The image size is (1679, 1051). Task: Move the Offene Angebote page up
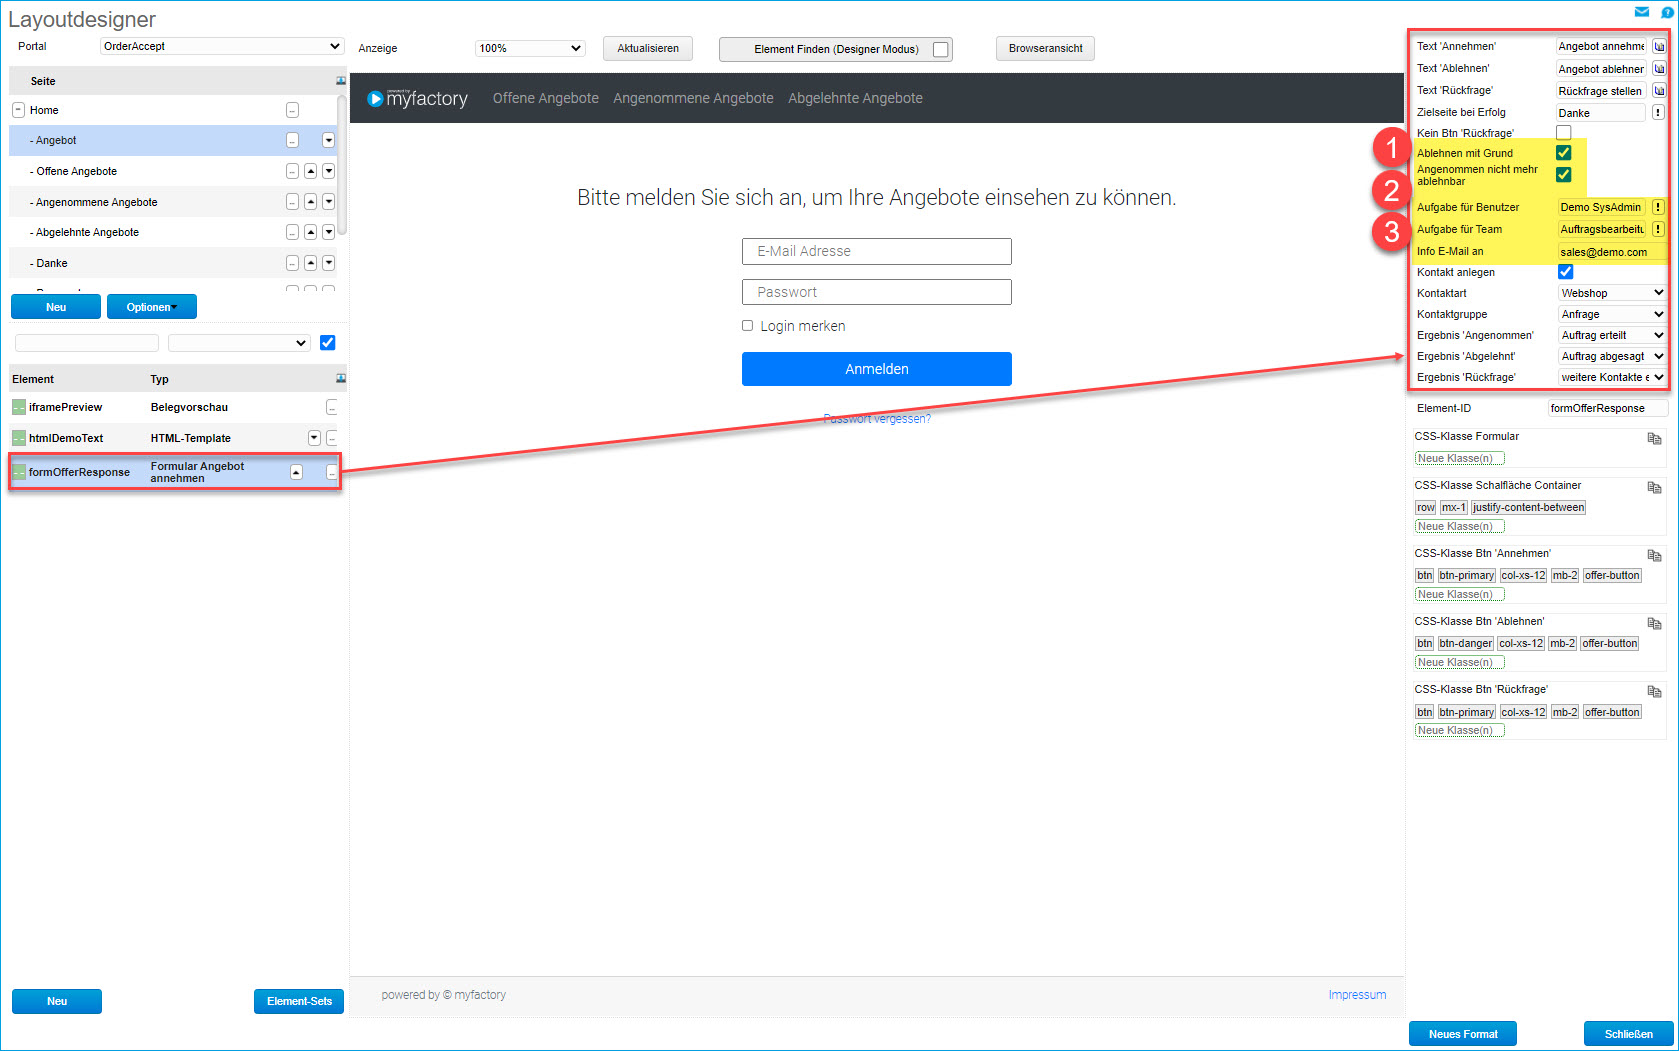[x=311, y=172]
